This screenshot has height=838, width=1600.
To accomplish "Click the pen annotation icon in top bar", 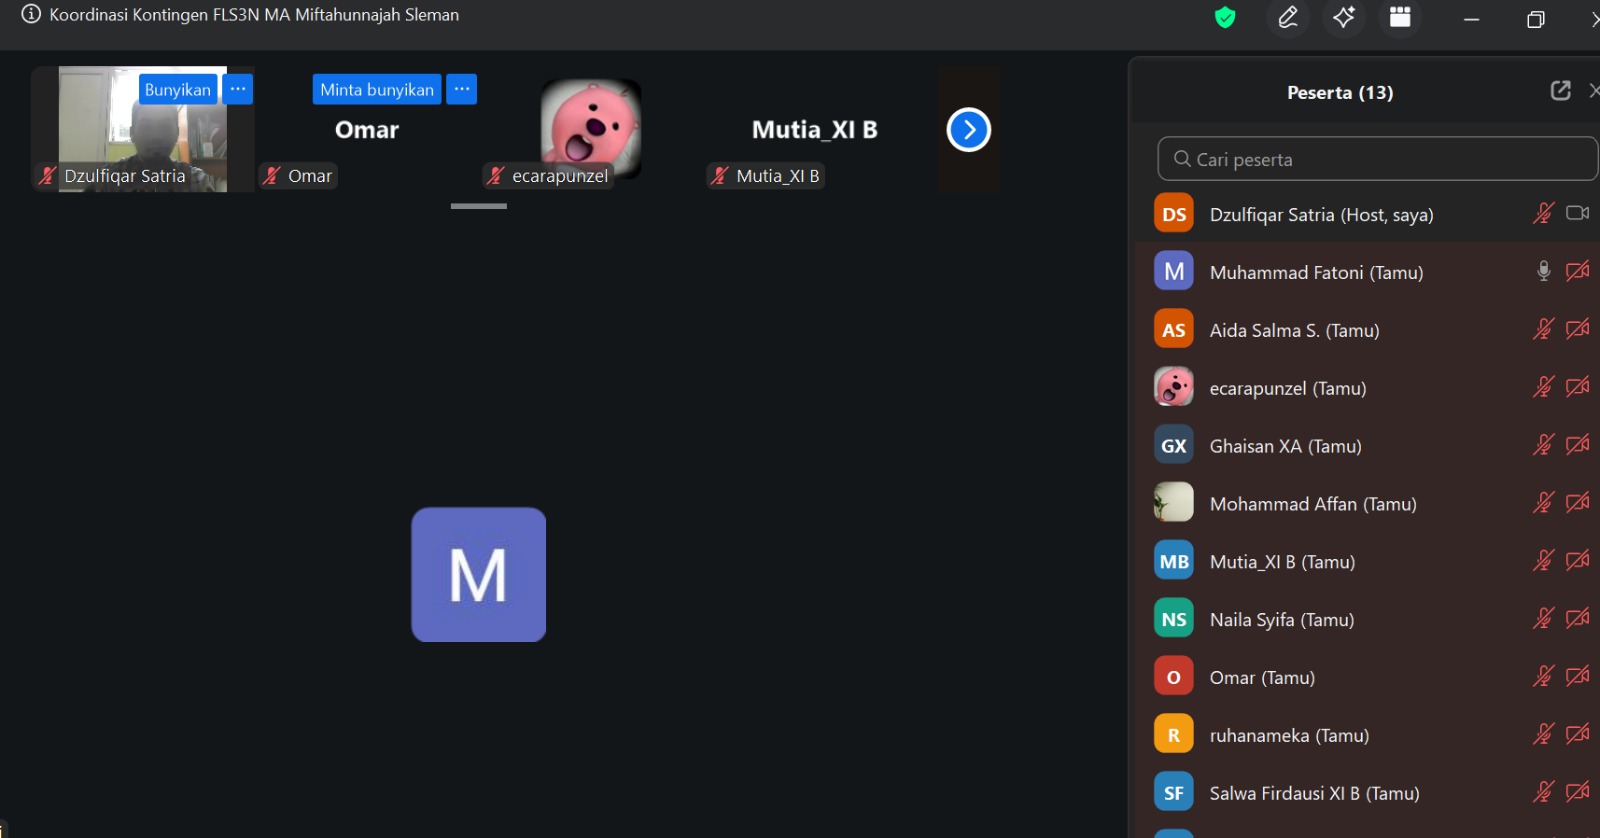I will [x=1288, y=17].
